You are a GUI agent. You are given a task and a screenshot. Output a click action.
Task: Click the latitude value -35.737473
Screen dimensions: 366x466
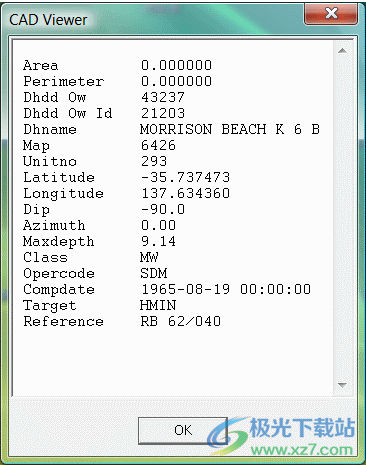click(185, 177)
